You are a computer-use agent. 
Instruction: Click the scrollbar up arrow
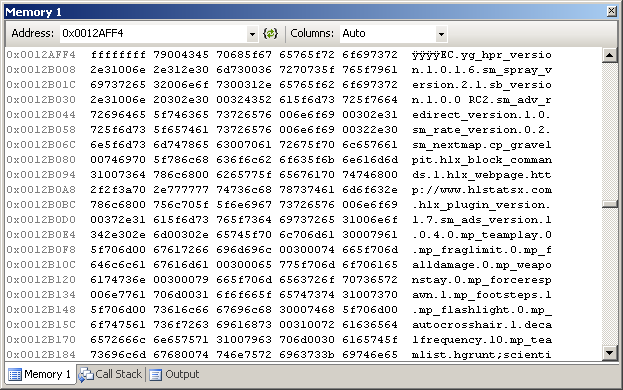[x=609, y=55]
